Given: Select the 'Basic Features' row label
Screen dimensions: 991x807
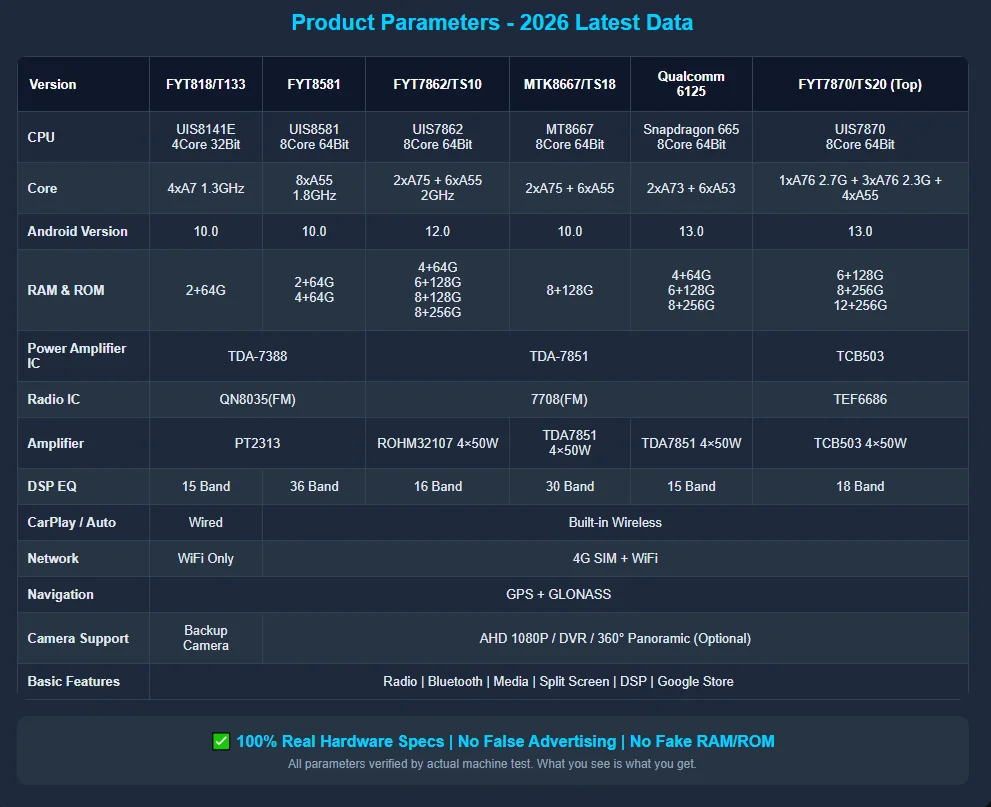Looking at the screenshot, I should pos(83,681).
